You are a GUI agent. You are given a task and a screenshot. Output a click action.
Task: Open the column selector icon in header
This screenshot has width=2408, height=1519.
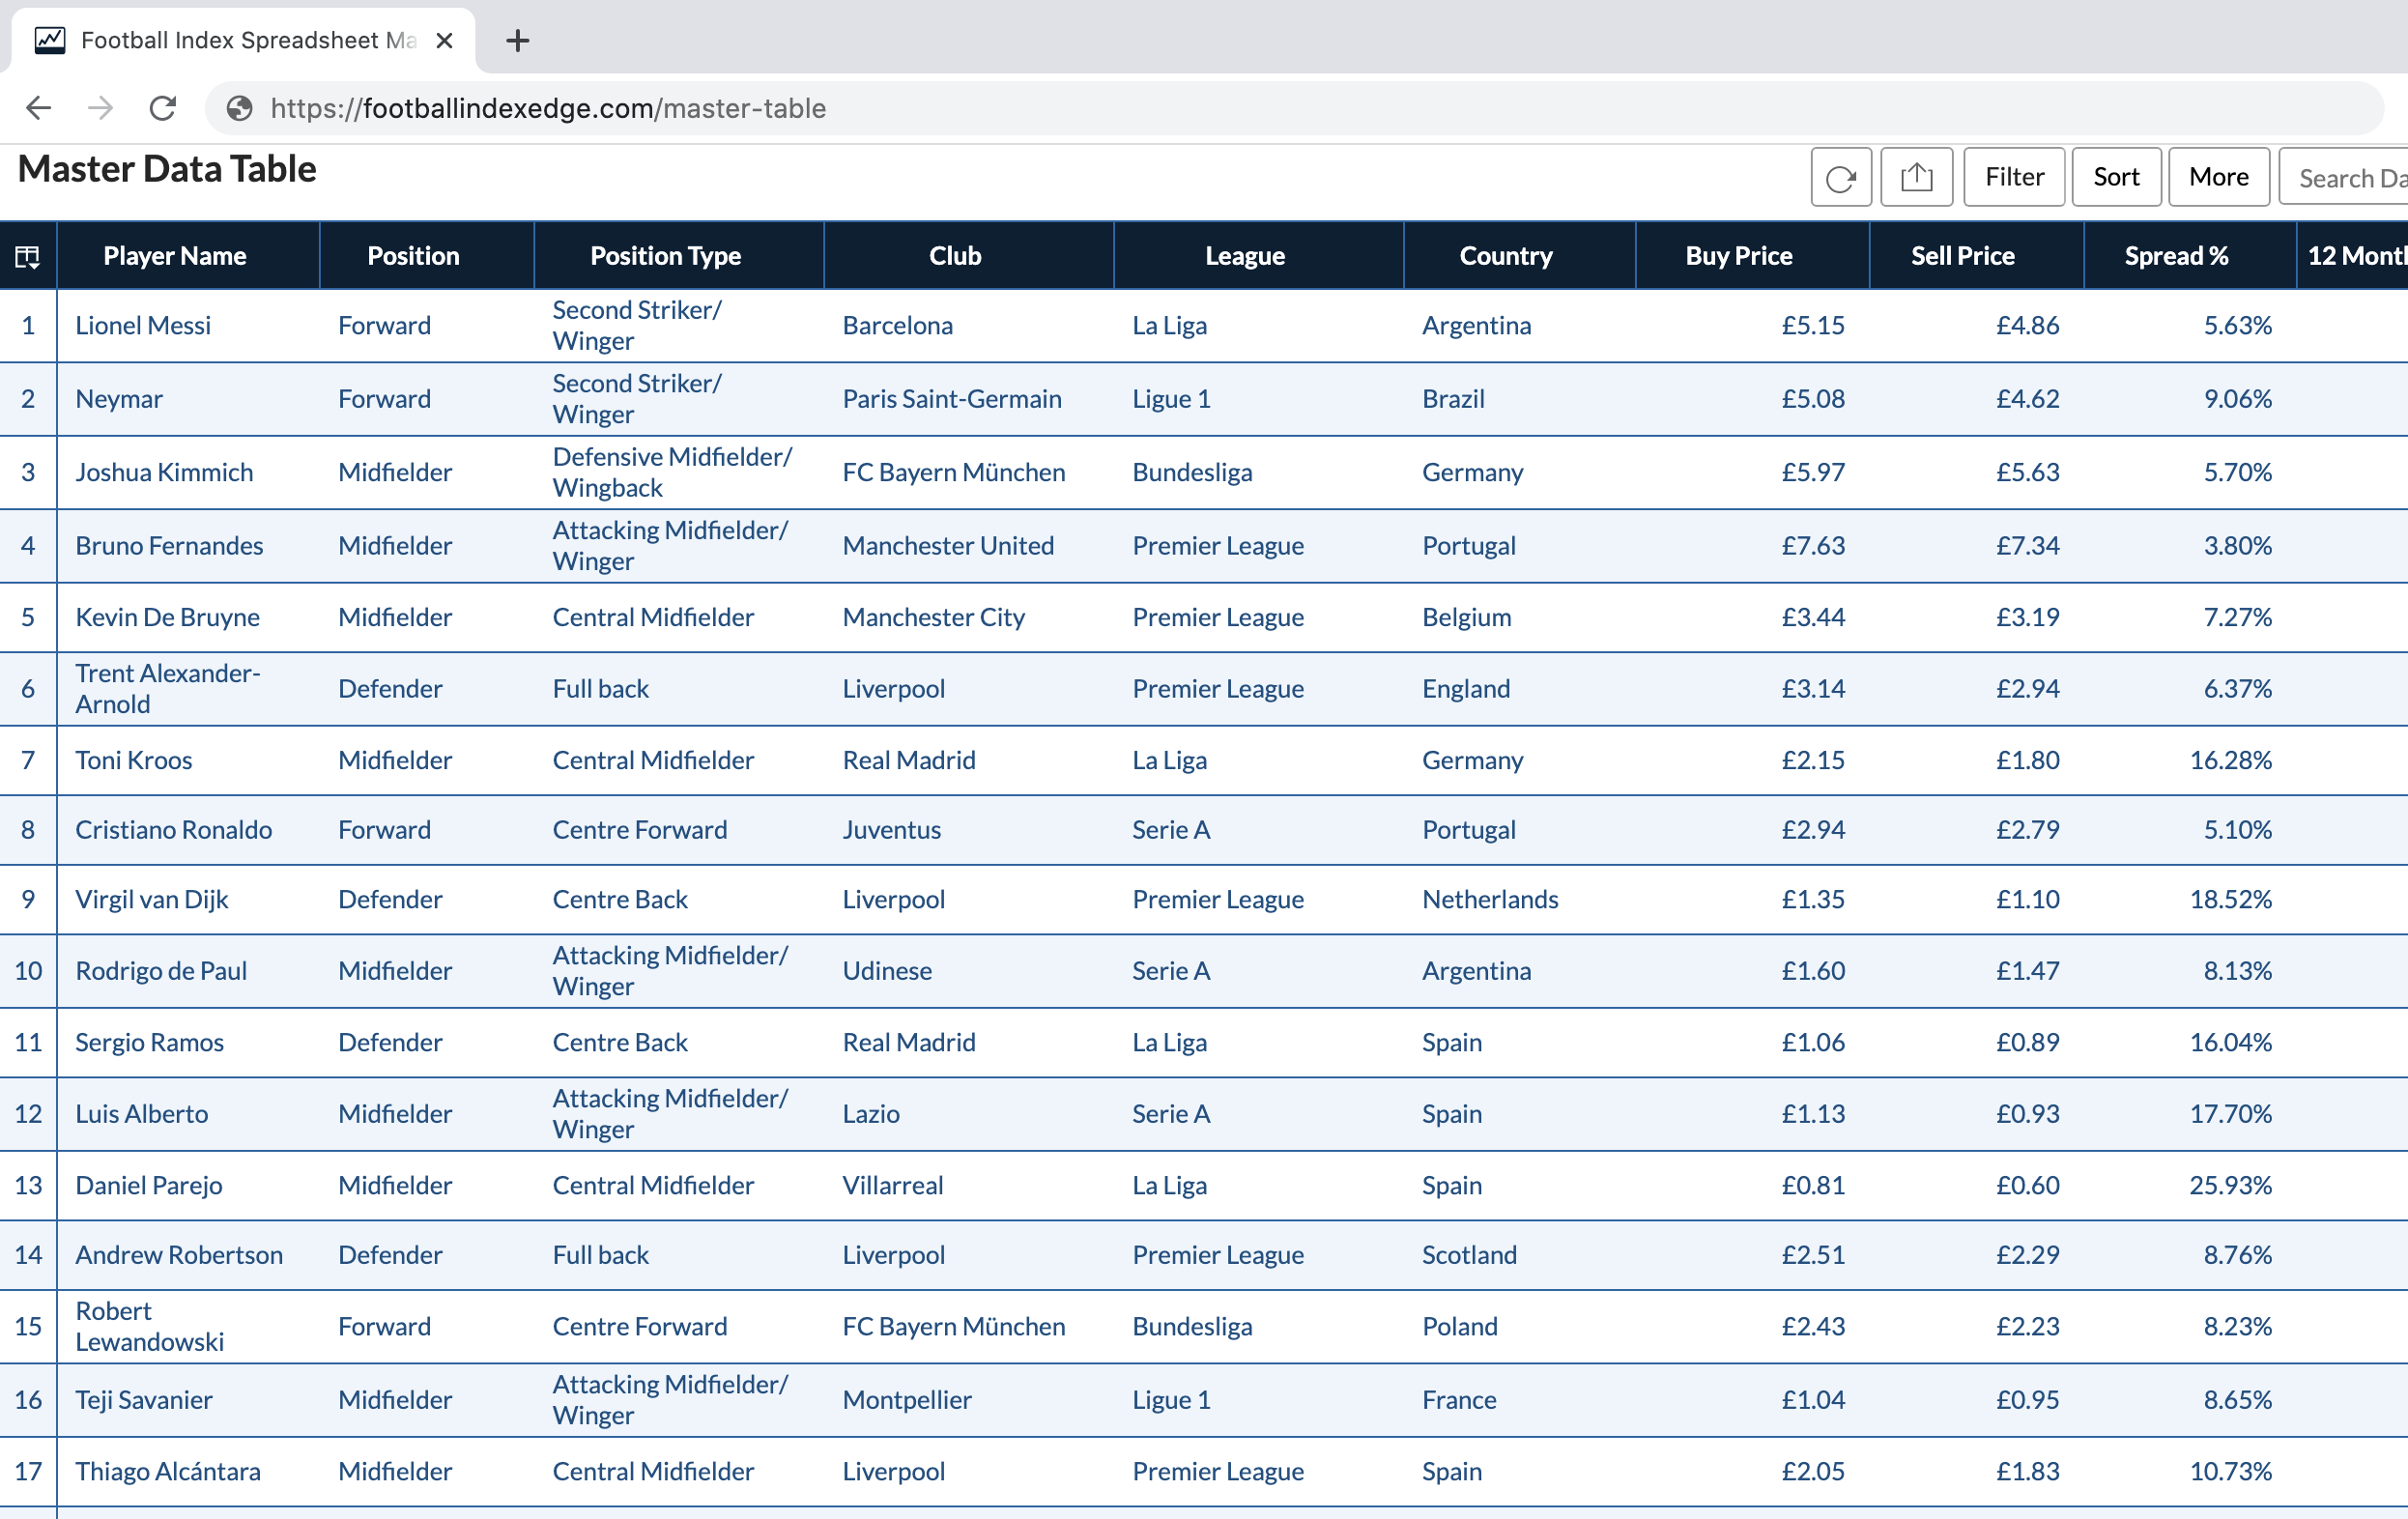[x=28, y=256]
